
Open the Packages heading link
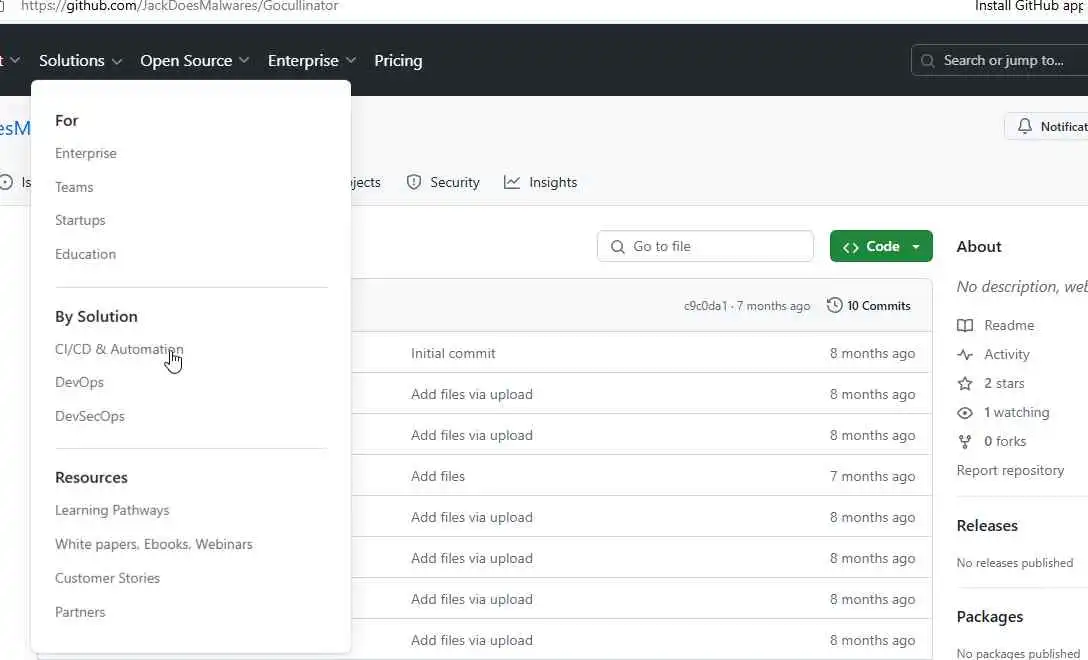(x=990, y=616)
